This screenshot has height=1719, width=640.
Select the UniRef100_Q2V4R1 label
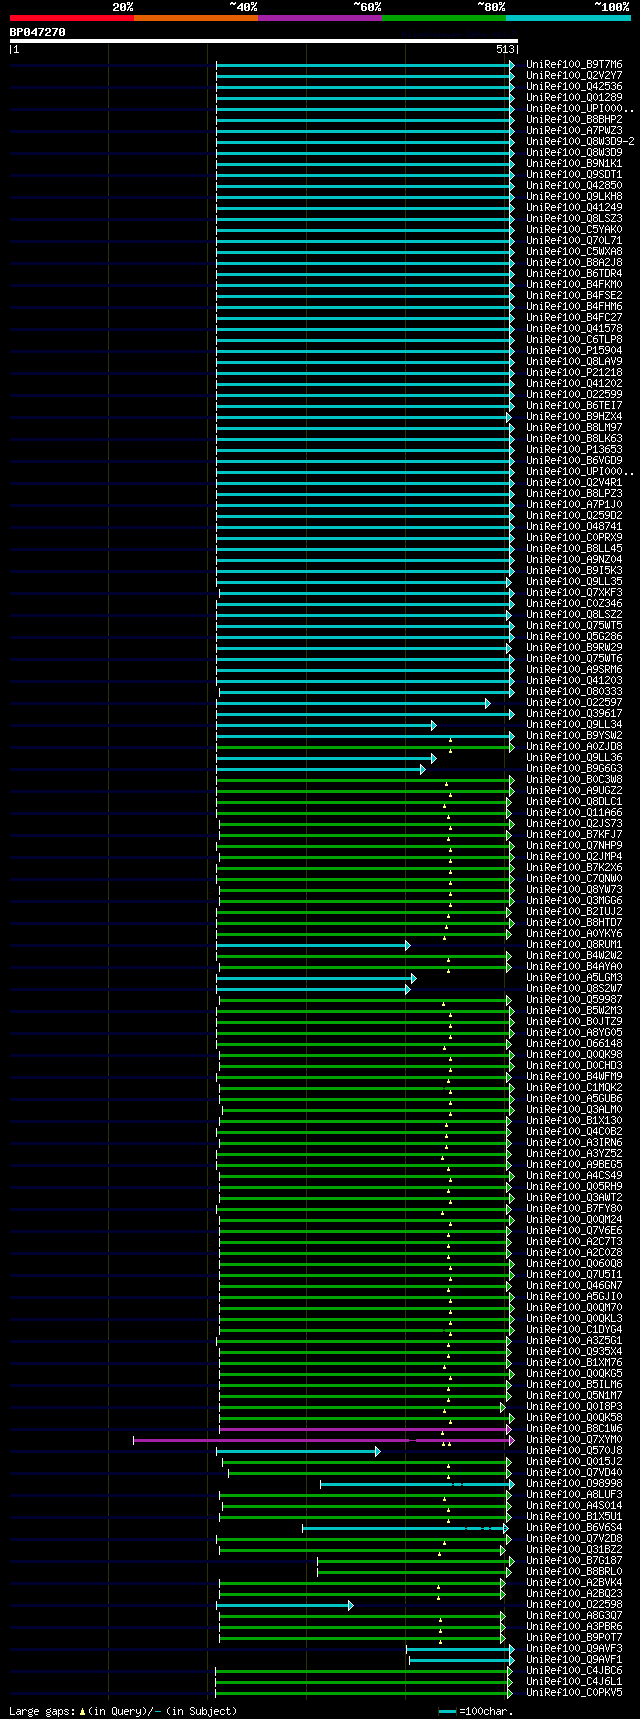pos(574,483)
